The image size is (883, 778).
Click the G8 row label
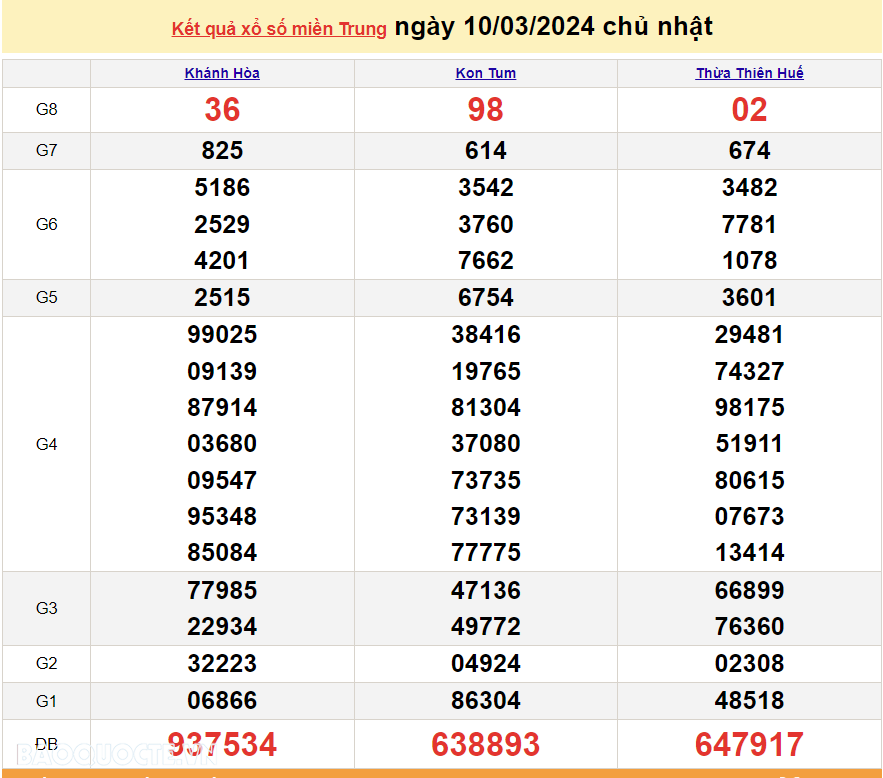click(47, 110)
